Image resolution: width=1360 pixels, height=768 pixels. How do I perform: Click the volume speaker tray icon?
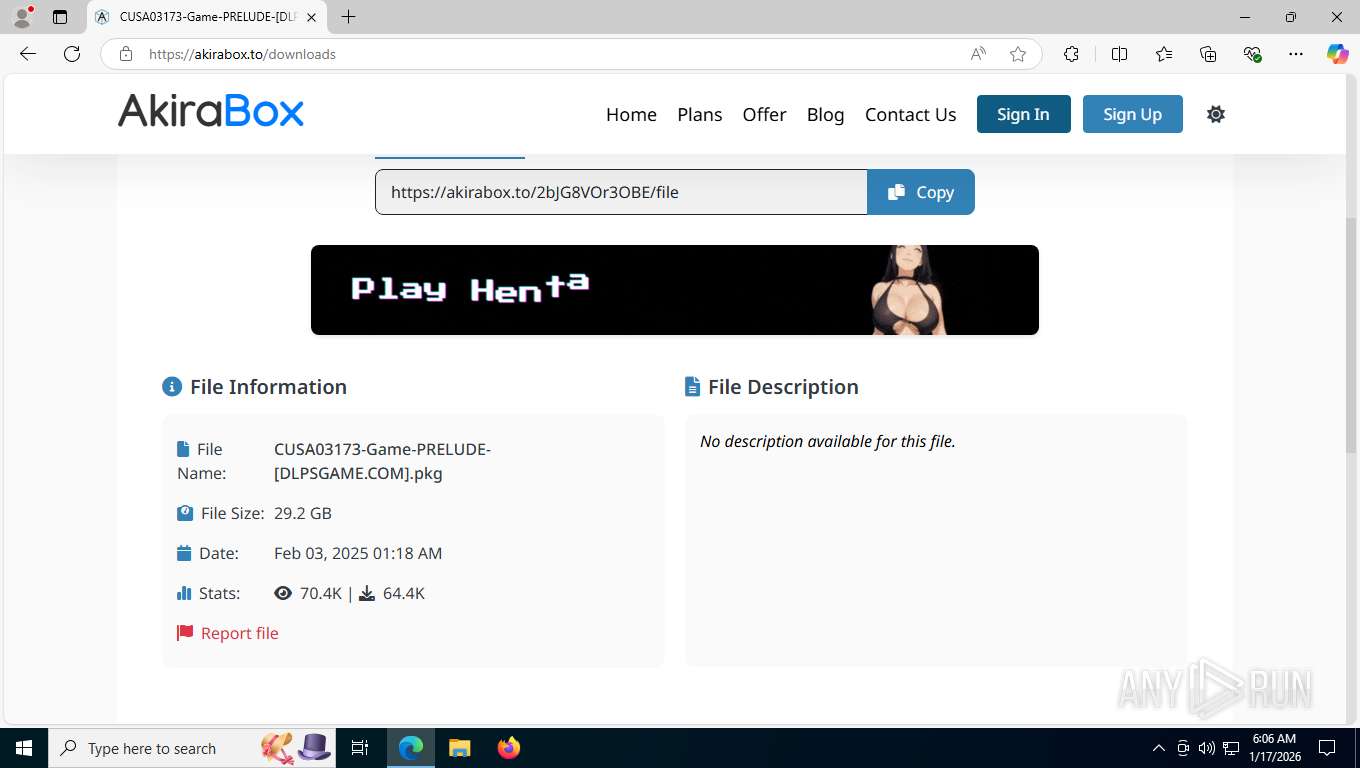pos(1206,748)
